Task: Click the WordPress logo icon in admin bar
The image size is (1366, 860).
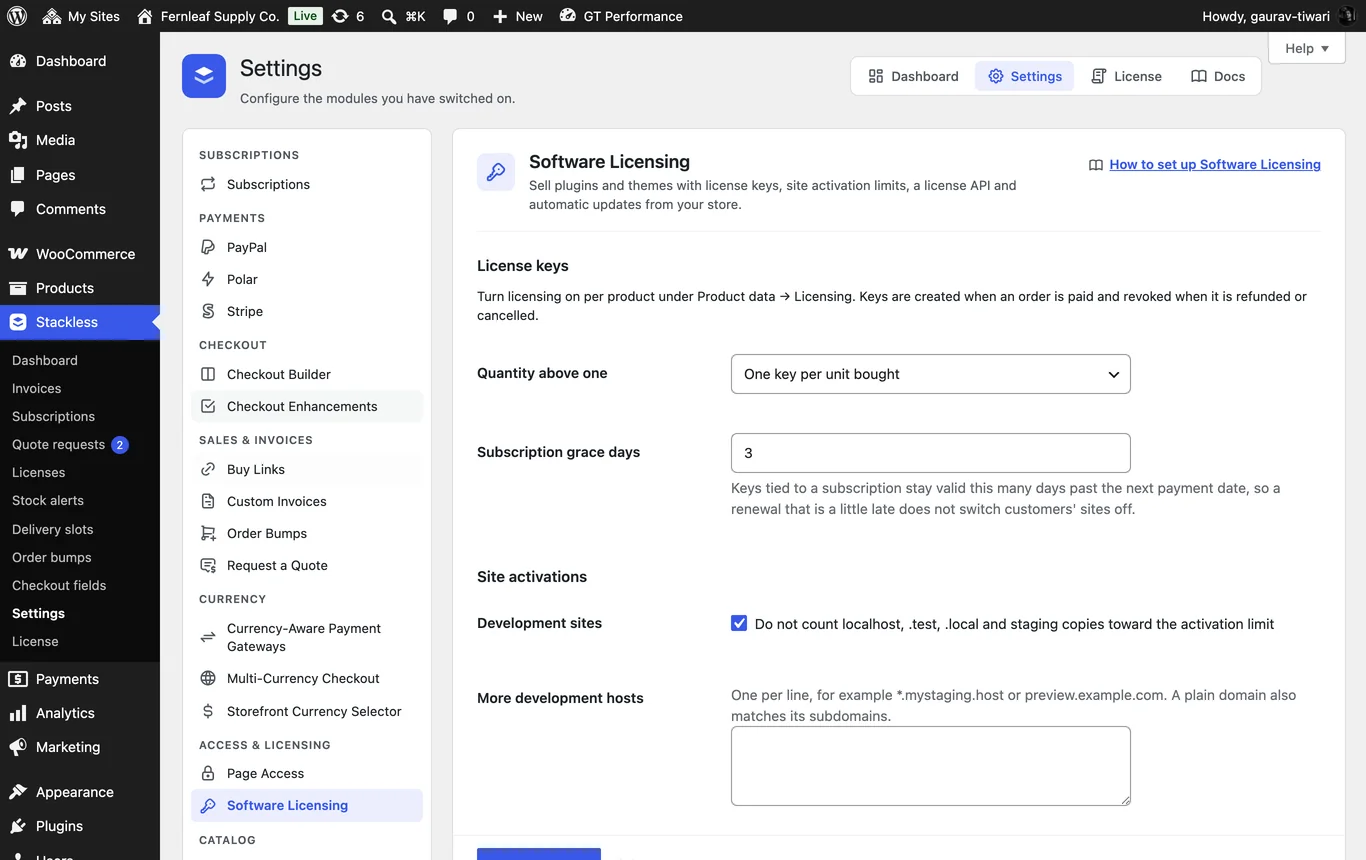Action: click(16, 16)
